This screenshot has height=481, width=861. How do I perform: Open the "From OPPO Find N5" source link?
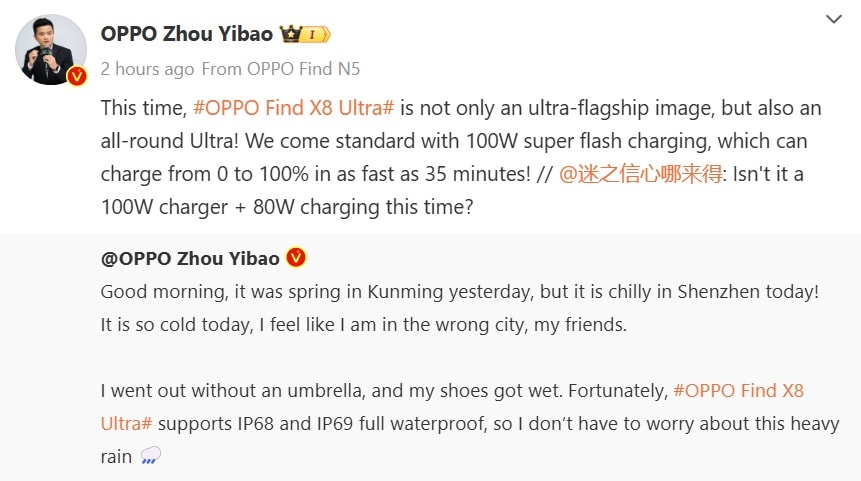pyautogui.click(x=281, y=69)
